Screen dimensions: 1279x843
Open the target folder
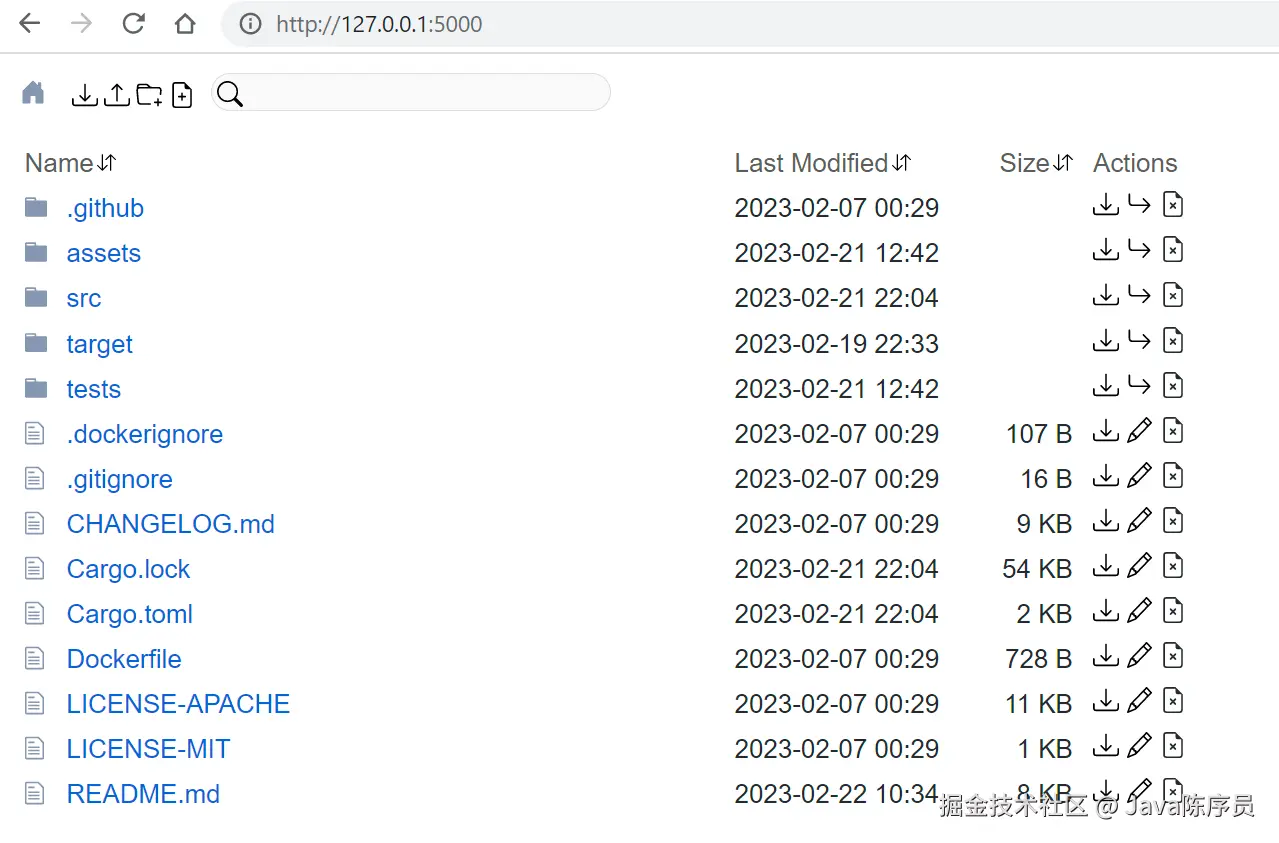pos(99,344)
